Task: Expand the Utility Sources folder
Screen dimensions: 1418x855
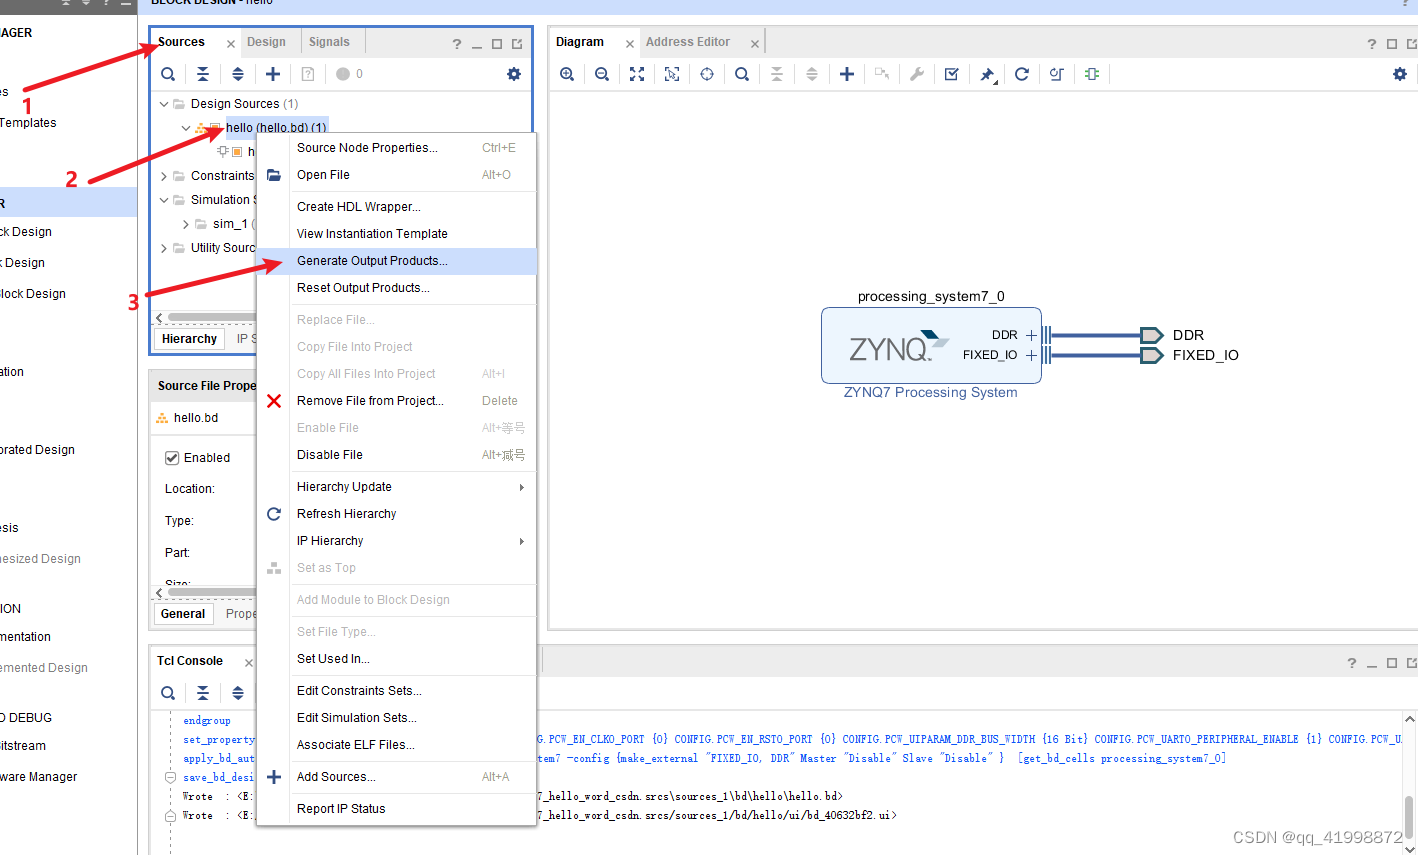Action: tap(163, 247)
